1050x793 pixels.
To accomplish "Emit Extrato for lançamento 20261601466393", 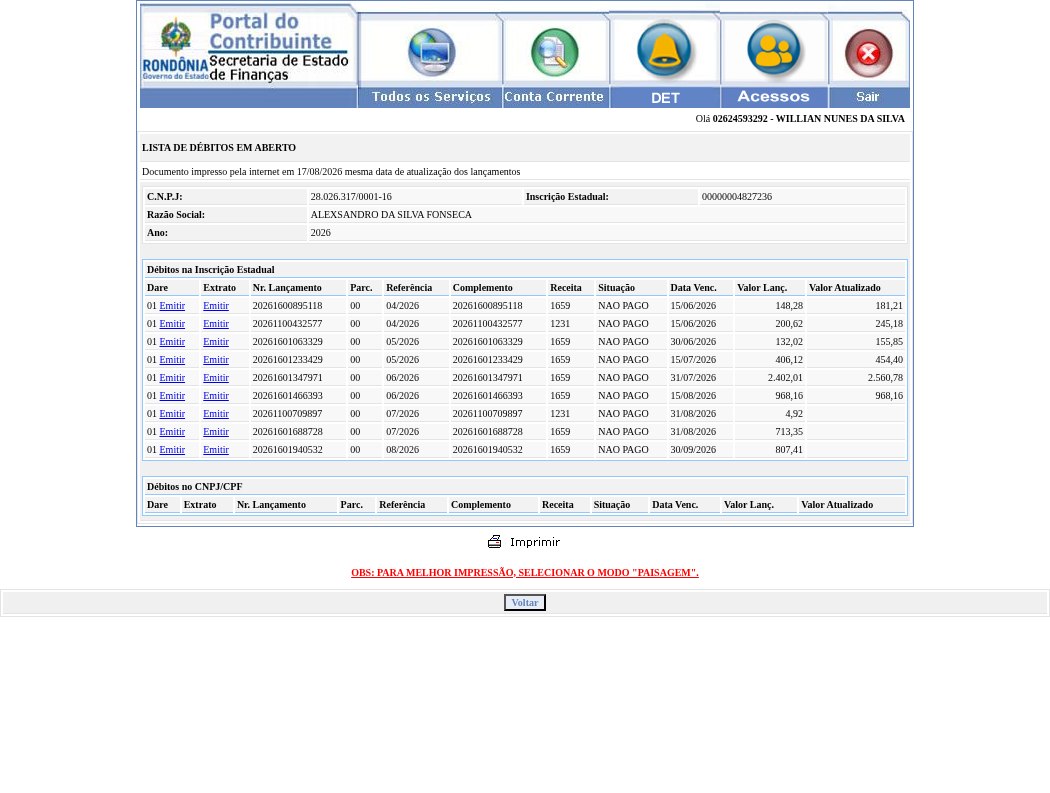I will point(216,396).
